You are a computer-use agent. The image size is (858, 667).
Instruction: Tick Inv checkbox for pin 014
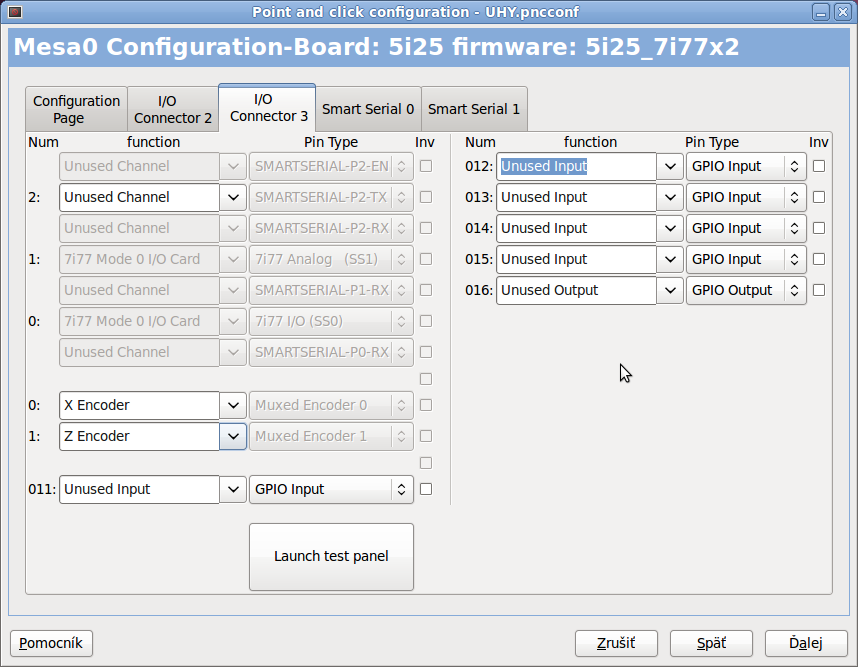[819, 228]
